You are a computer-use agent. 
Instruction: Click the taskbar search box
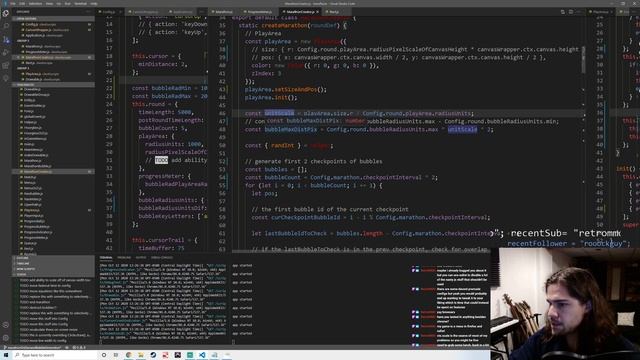point(55,355)
